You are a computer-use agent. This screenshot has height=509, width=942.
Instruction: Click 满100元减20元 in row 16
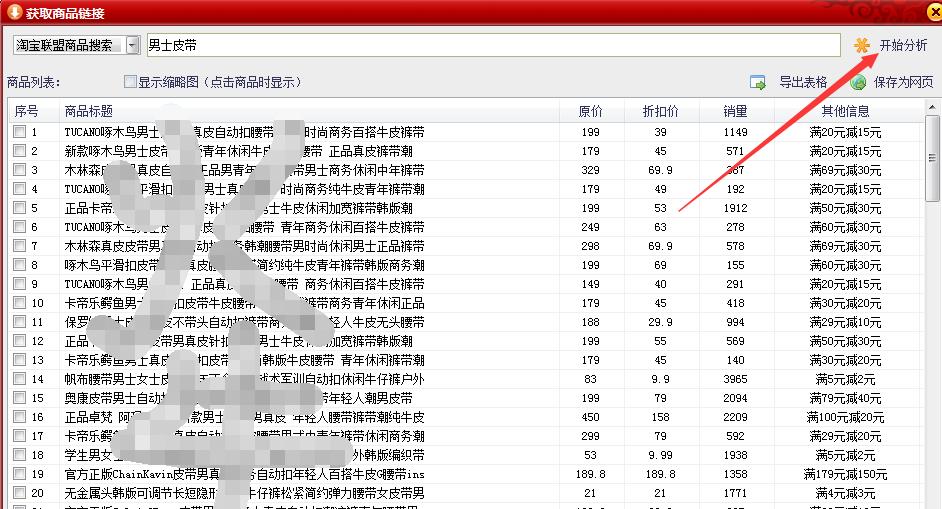(x=845, y=417)
